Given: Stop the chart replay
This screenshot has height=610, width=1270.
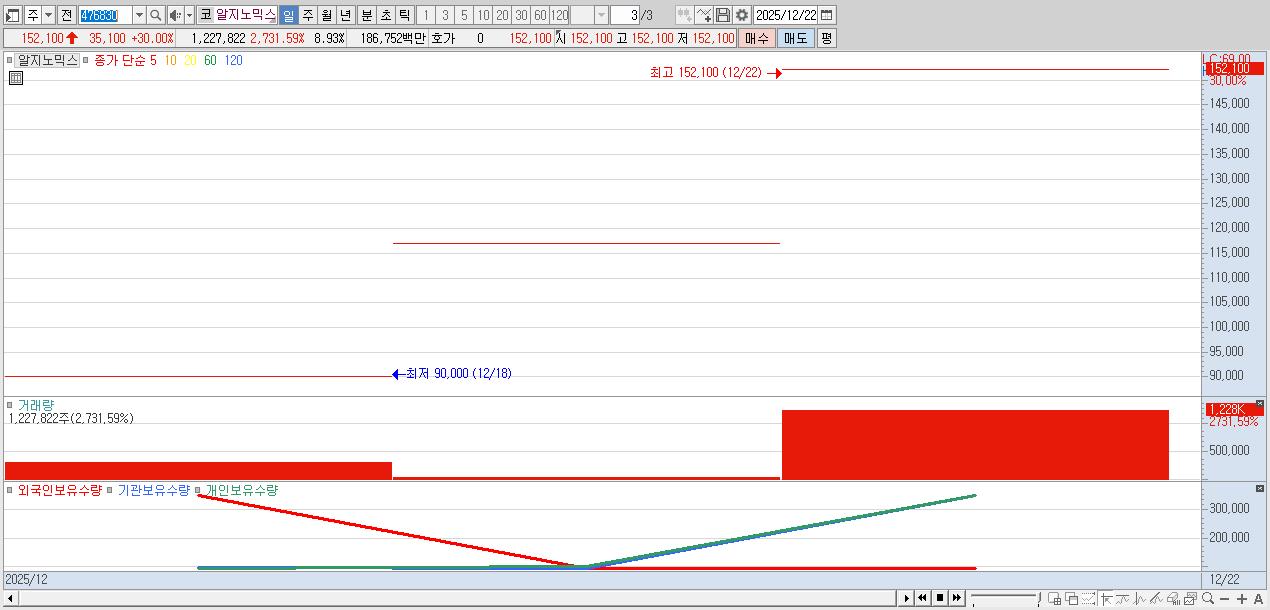Looking at the screenshot, I should 940,598.
